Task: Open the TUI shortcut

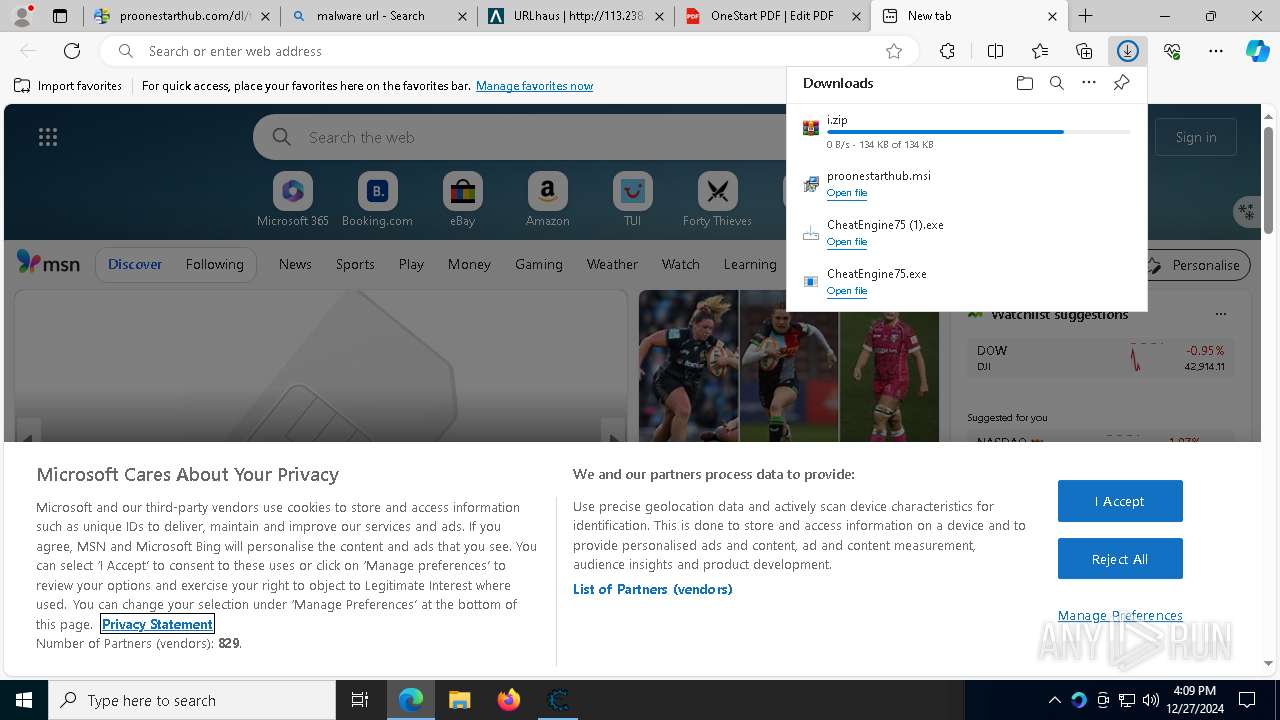Action: pos(632,200)
